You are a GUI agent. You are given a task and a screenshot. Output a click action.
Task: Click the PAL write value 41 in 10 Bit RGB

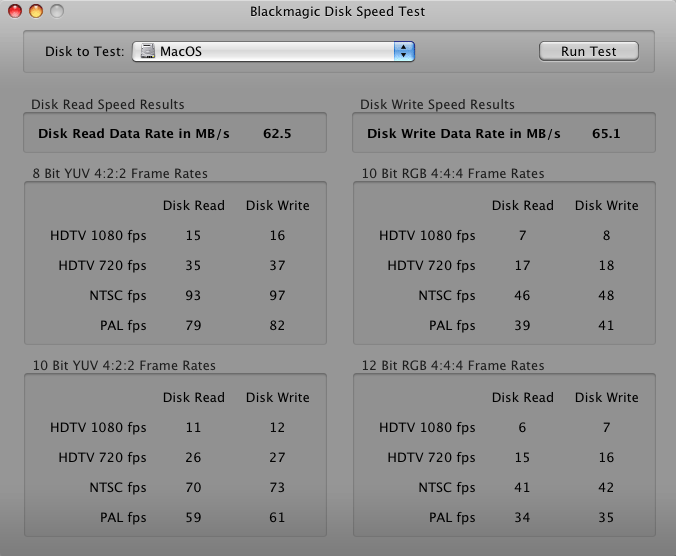pos(606,325)
